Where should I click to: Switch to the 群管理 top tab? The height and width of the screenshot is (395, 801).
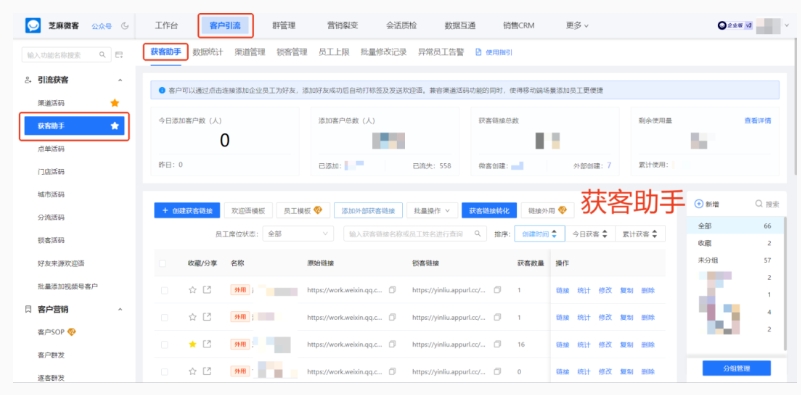[x=284, y=26]
